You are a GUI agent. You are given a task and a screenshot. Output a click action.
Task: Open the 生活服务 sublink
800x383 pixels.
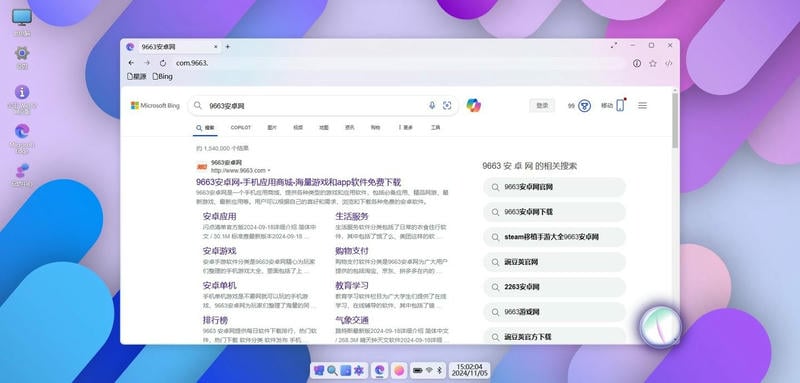[352, 216]
